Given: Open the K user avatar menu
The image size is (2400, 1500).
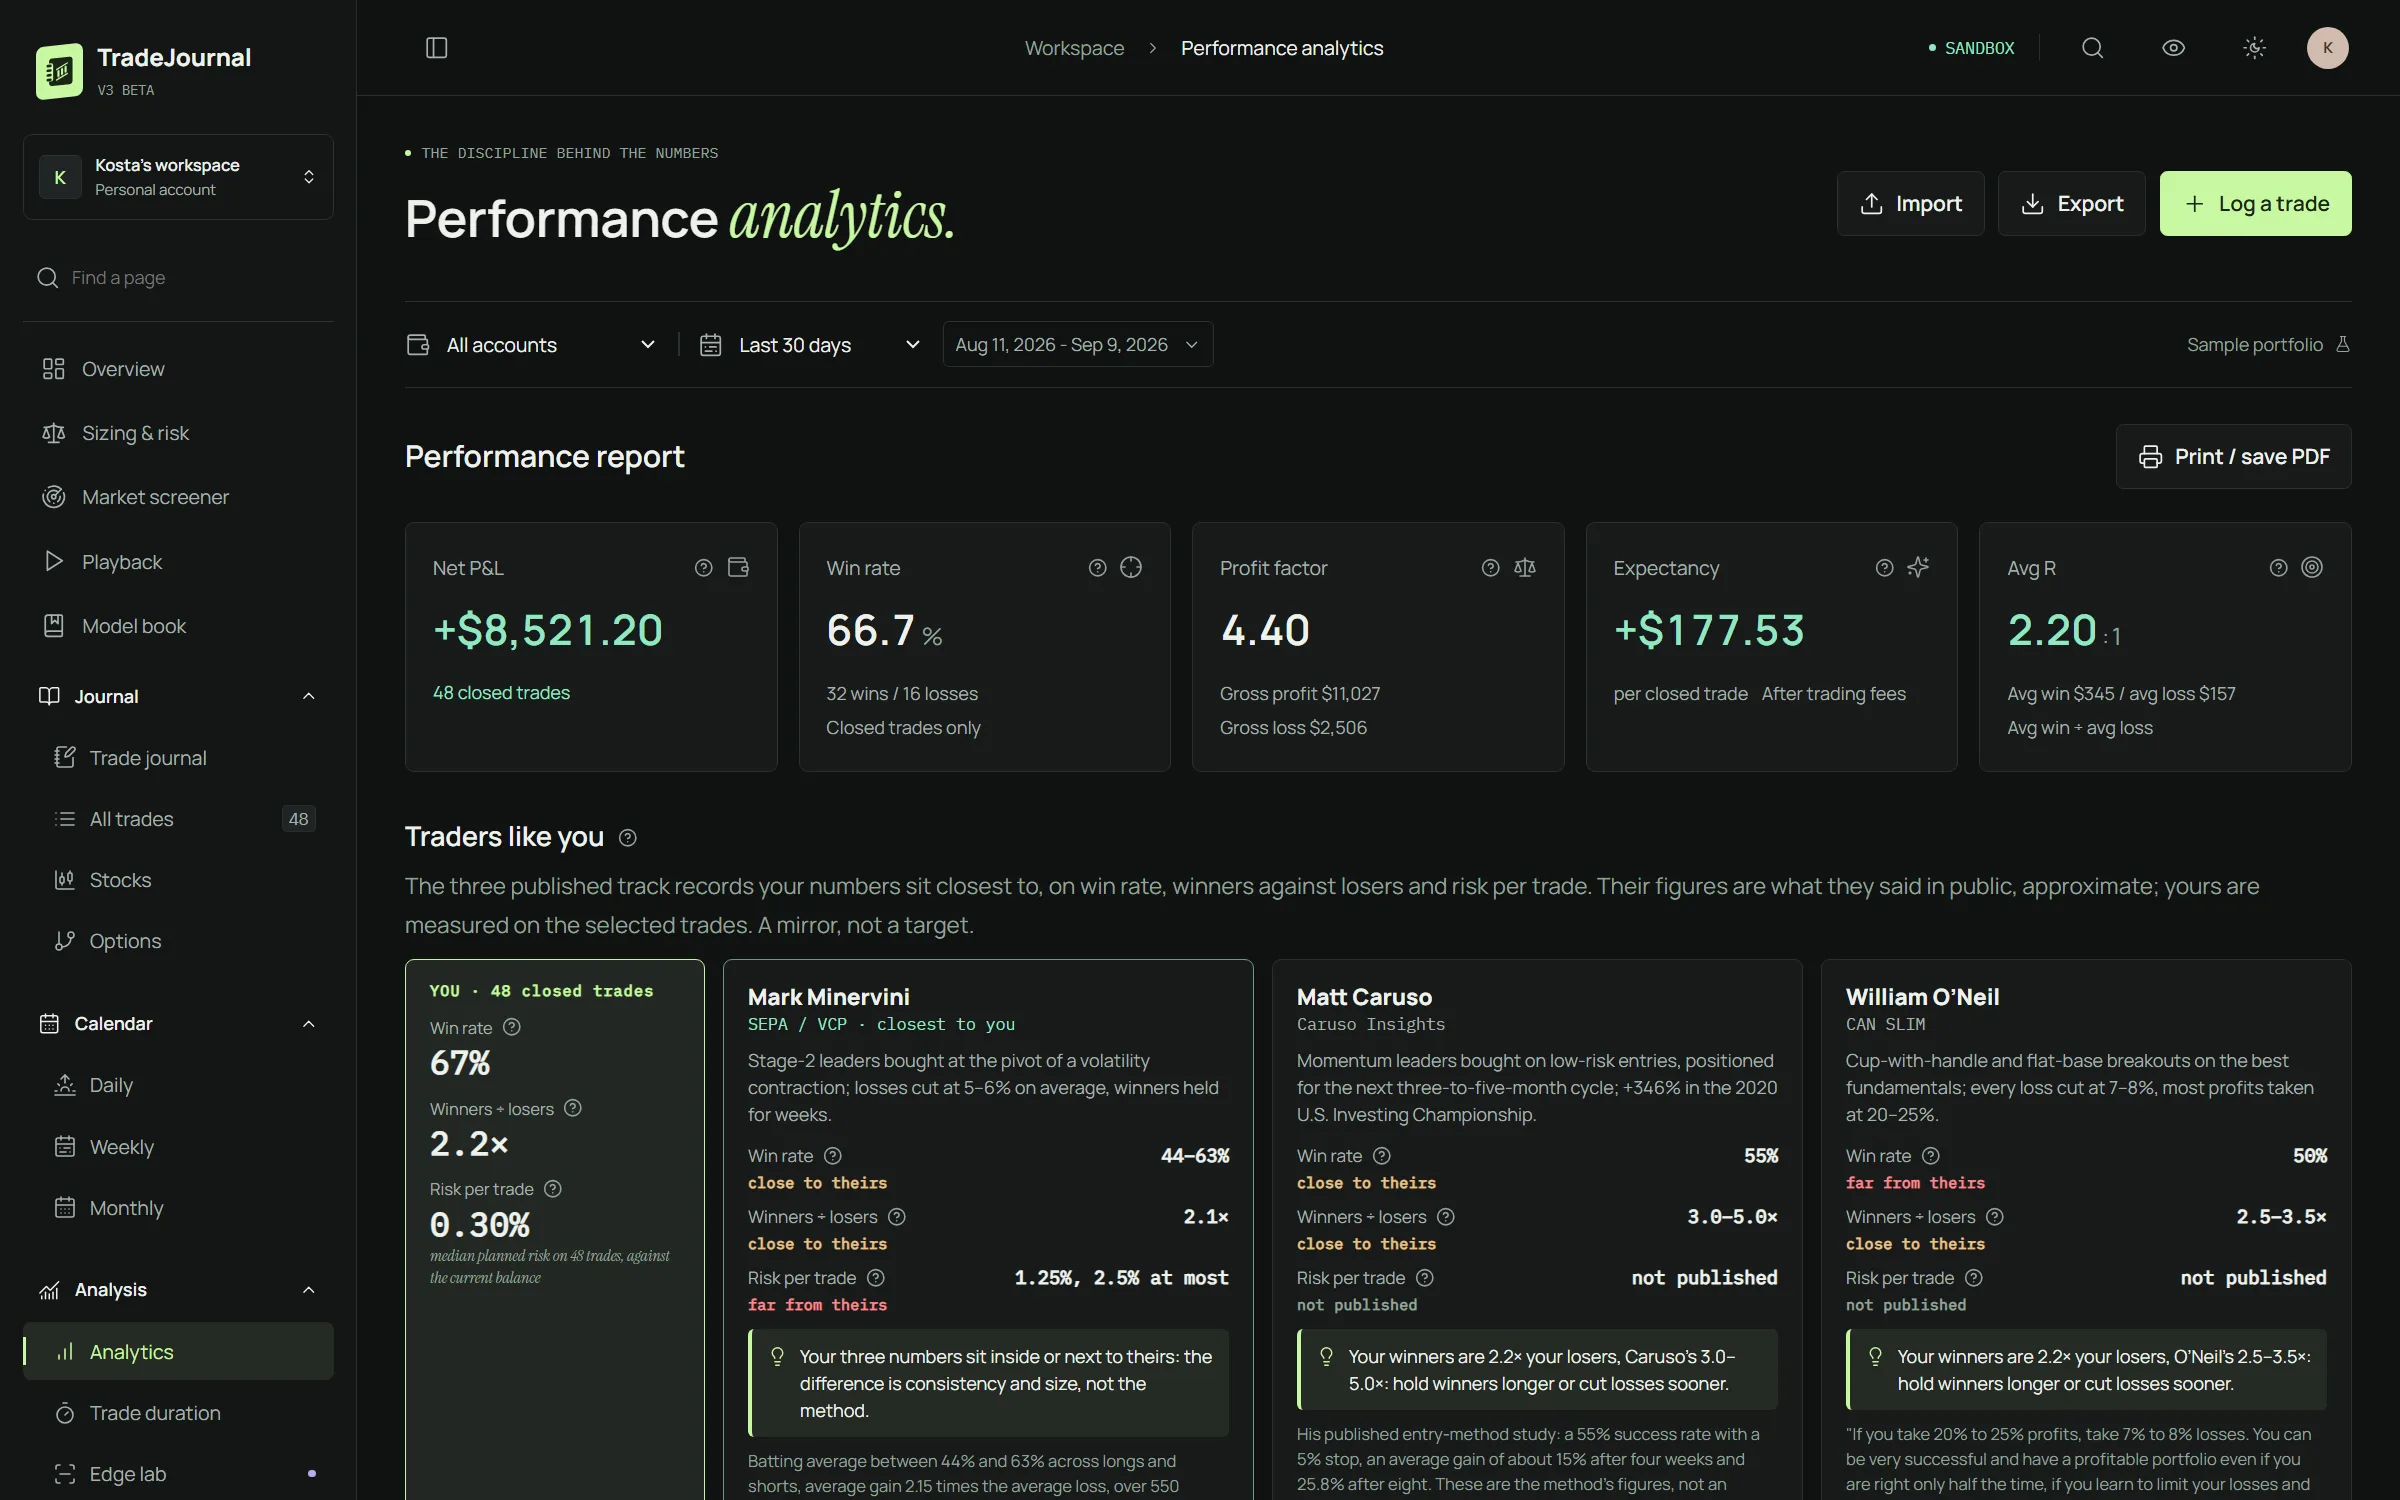Looking at the screenshot, I should tap(2327, 48).
